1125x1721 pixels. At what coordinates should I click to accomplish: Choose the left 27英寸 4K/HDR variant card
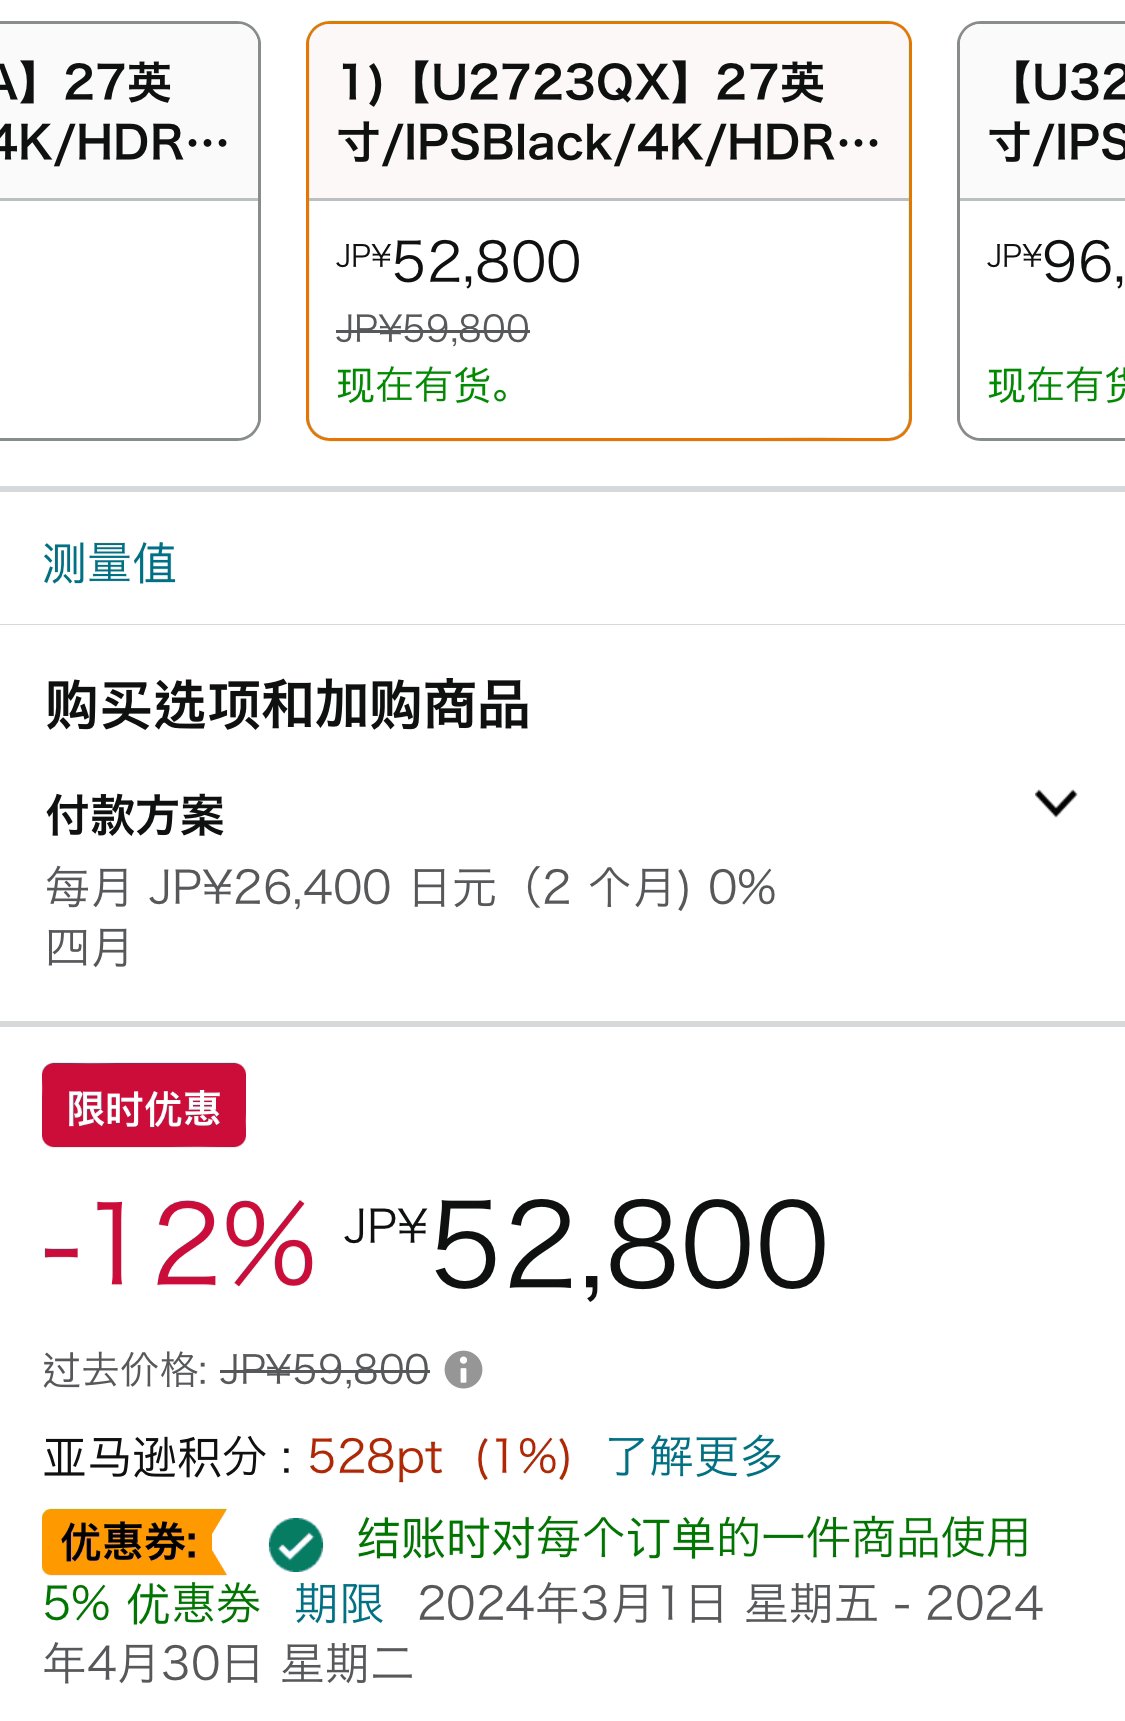tap(130, 231)
